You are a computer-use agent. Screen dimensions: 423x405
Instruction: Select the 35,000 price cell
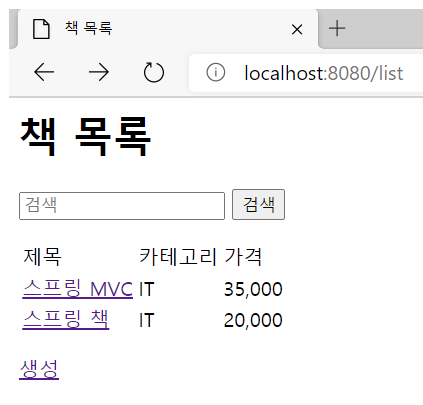point(253,289)
